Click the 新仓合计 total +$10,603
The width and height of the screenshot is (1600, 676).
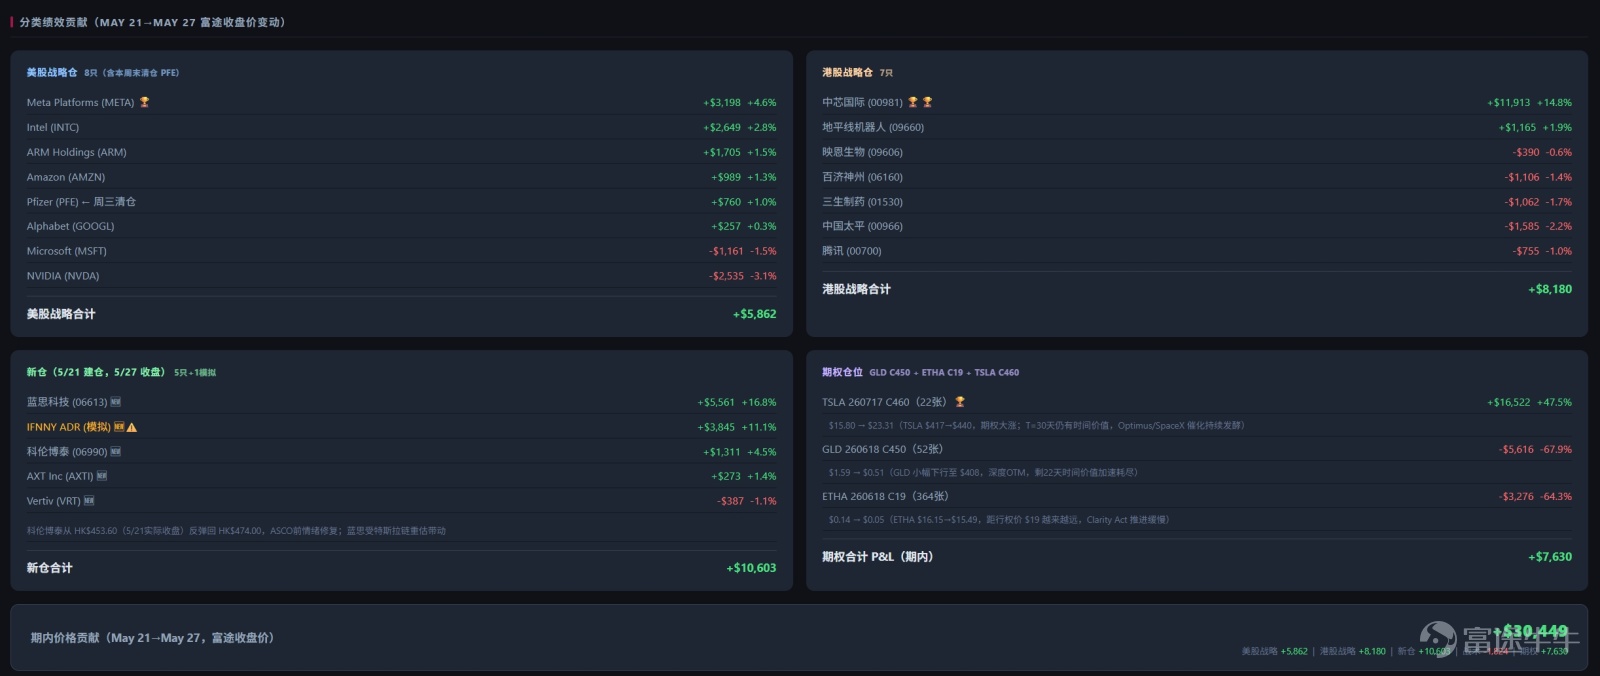pyautogui.click(x=751, y=568)
